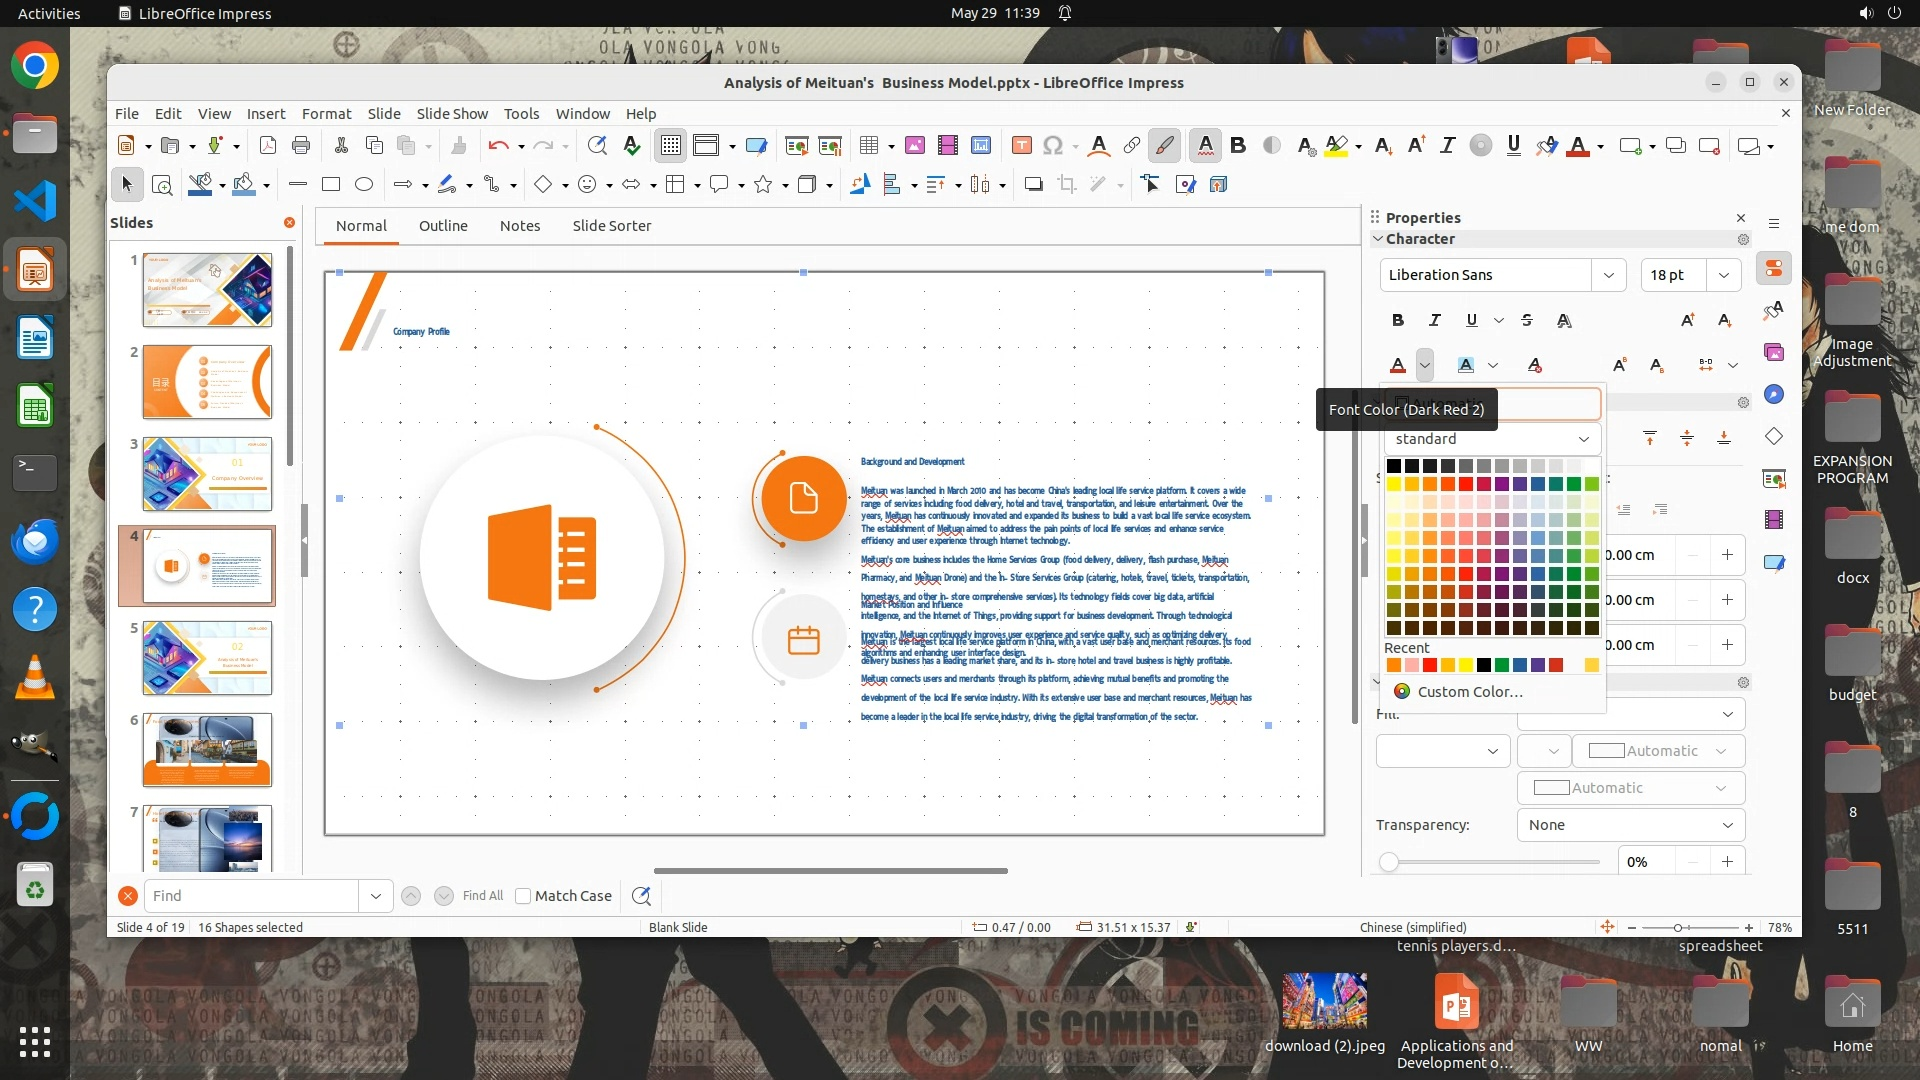1920x1080 pixels.
Task: Open the Gallery sidebar deck
Action: (1773, 352)
